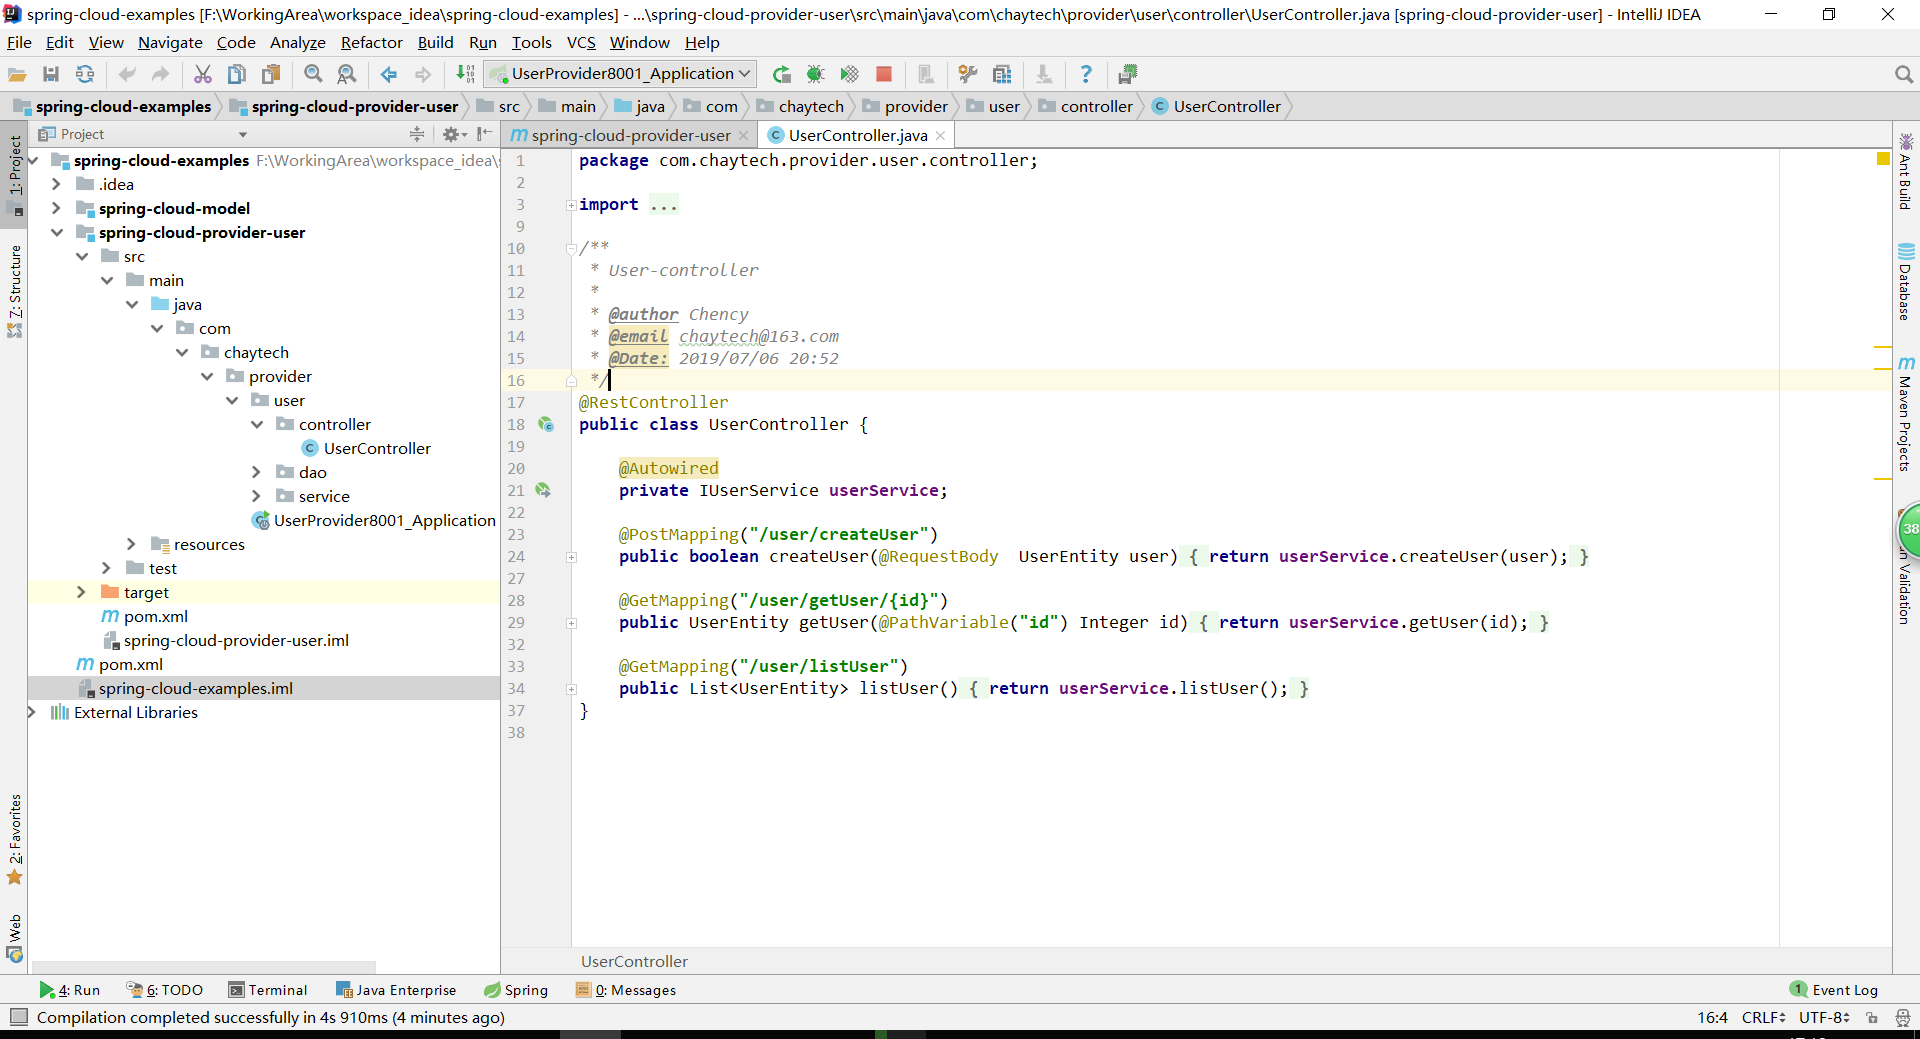Click the Help question mark icon
Screen dimensions: 1920x1039
click(x=1086, y=74)
